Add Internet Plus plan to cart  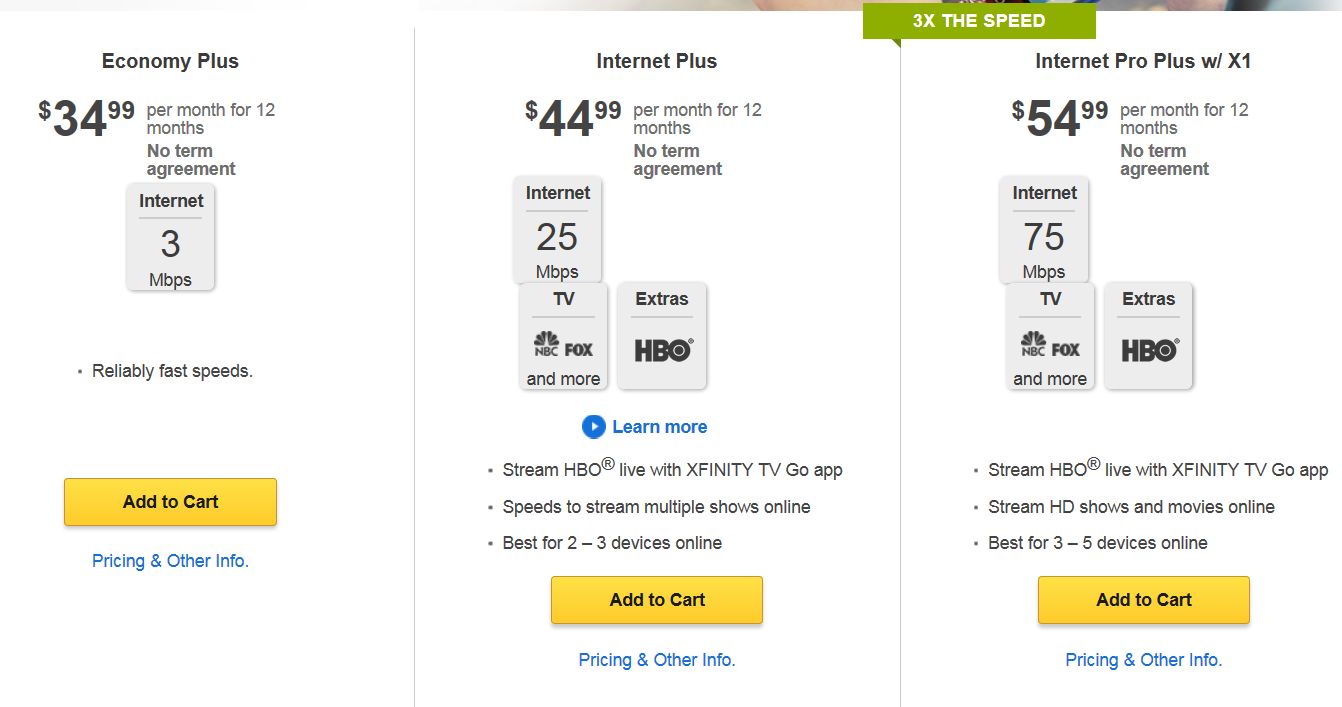(x=657, y=600)
